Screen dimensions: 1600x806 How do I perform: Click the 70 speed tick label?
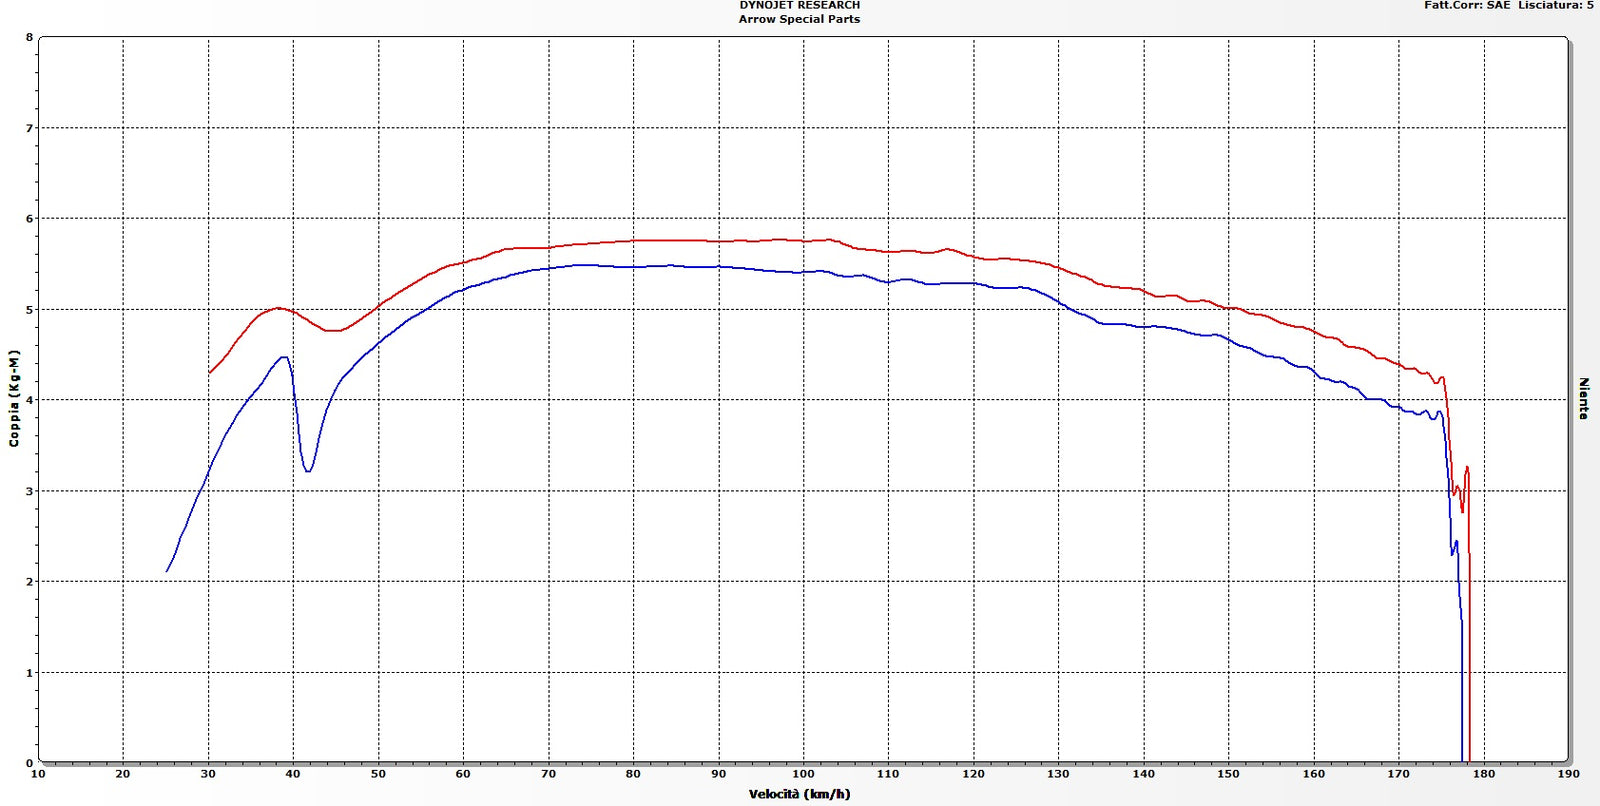(548, 774)
